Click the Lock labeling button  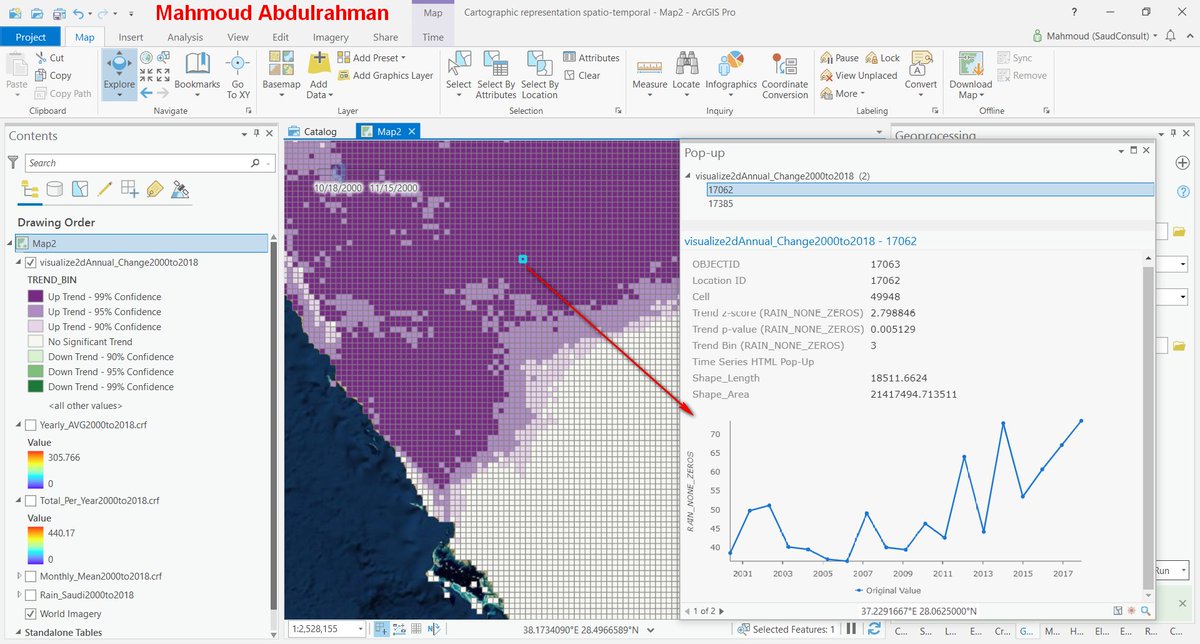tap(883, 58)
